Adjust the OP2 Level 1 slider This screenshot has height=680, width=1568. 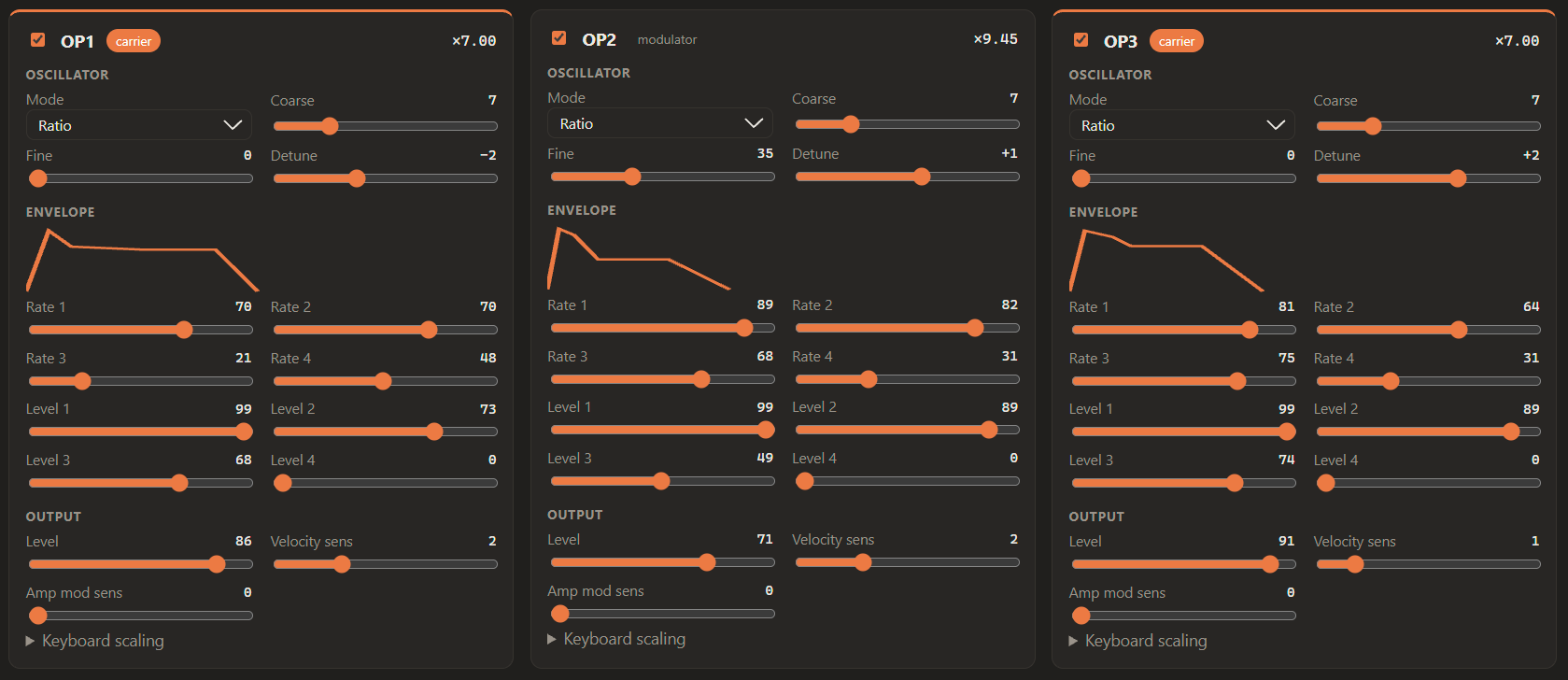pyautogui.click(x=662, y=429)
